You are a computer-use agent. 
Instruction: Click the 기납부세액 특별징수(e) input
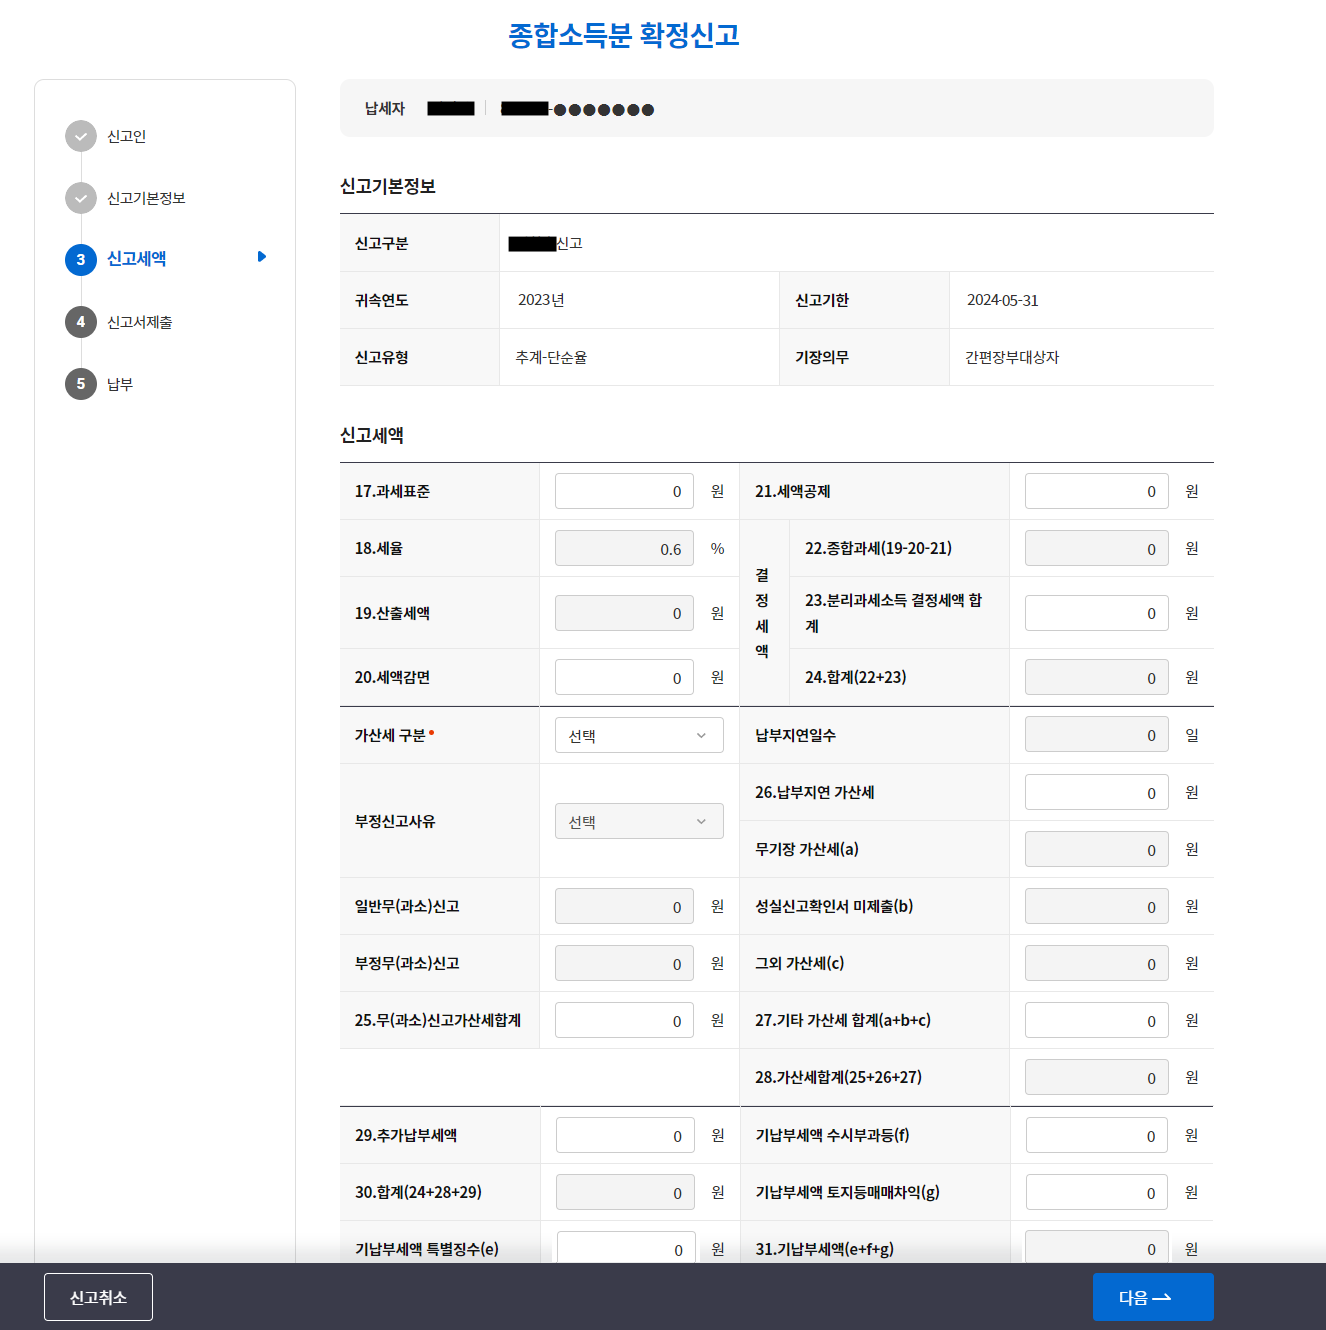pyautogui.click(x=625, y=1247)
